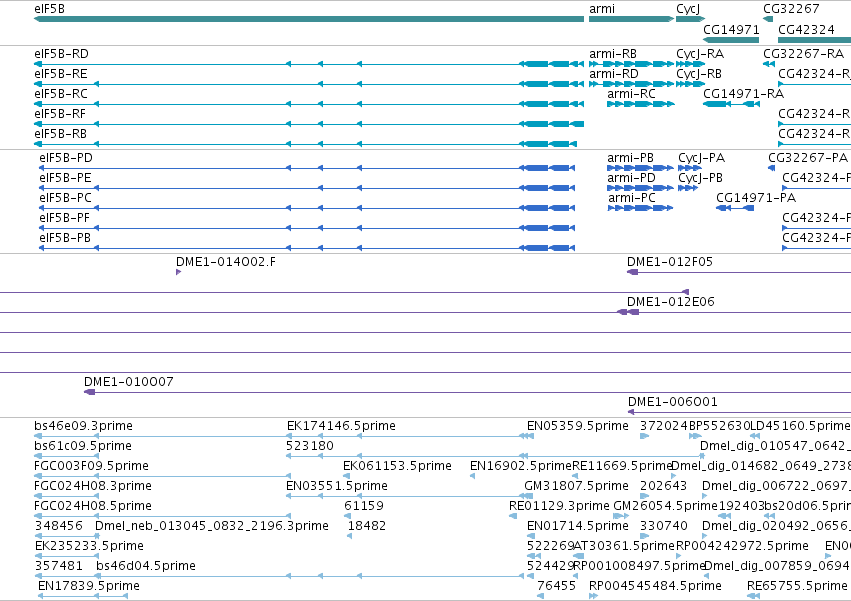Select transcript eIF5B-RC
851x601 pixels.
coord(61,94)
